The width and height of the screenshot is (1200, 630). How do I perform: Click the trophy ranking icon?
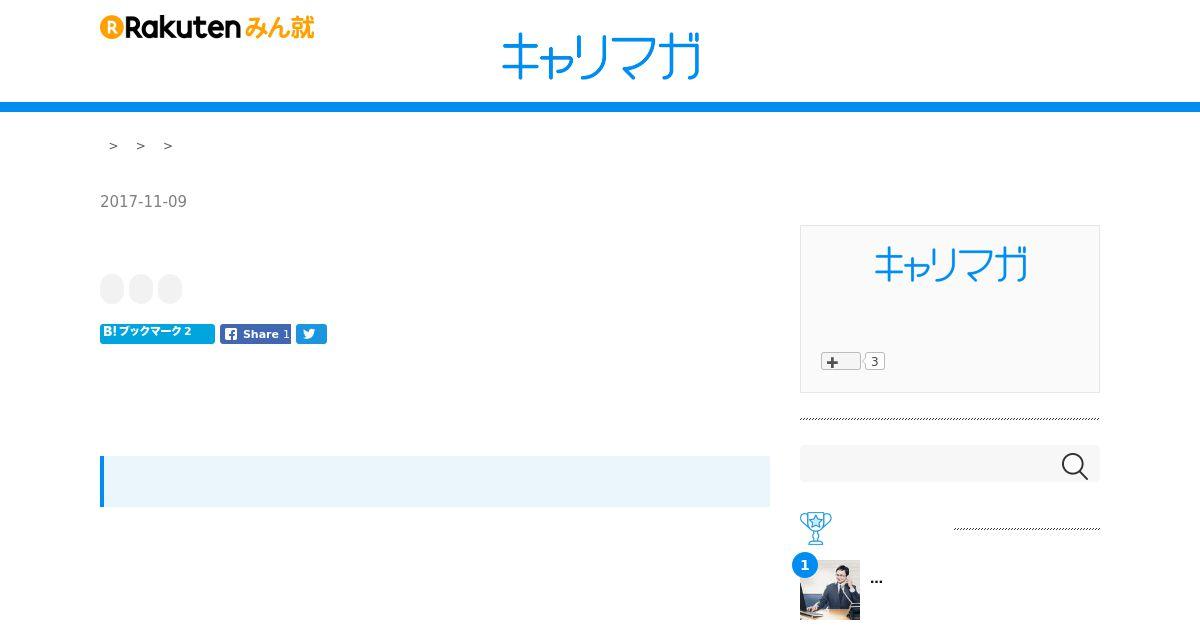816,528
